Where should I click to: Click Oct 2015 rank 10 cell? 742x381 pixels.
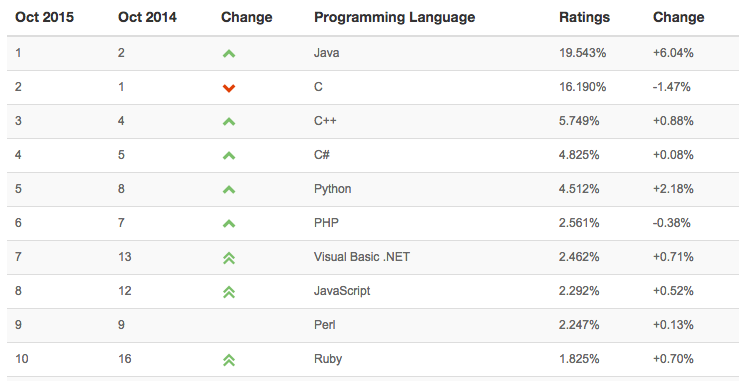click(x=22, y=359)
